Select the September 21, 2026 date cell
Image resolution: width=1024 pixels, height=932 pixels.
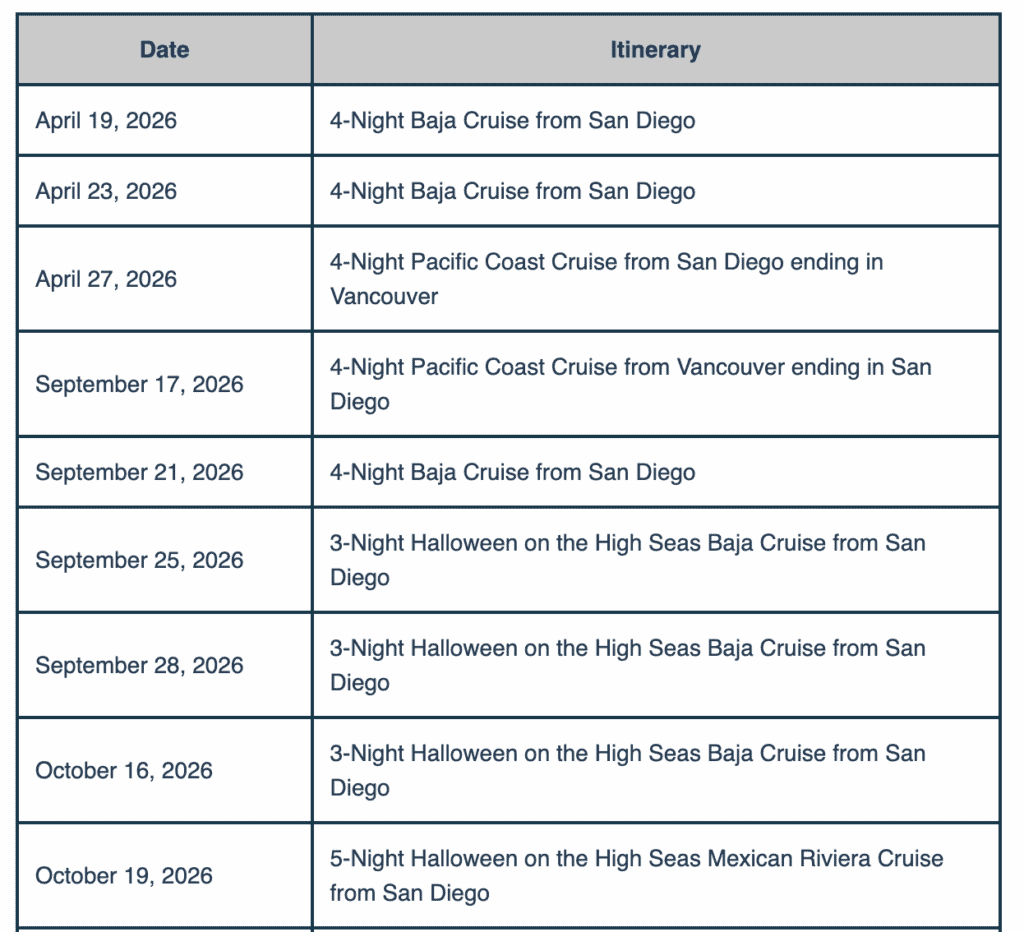click(139, 472)
